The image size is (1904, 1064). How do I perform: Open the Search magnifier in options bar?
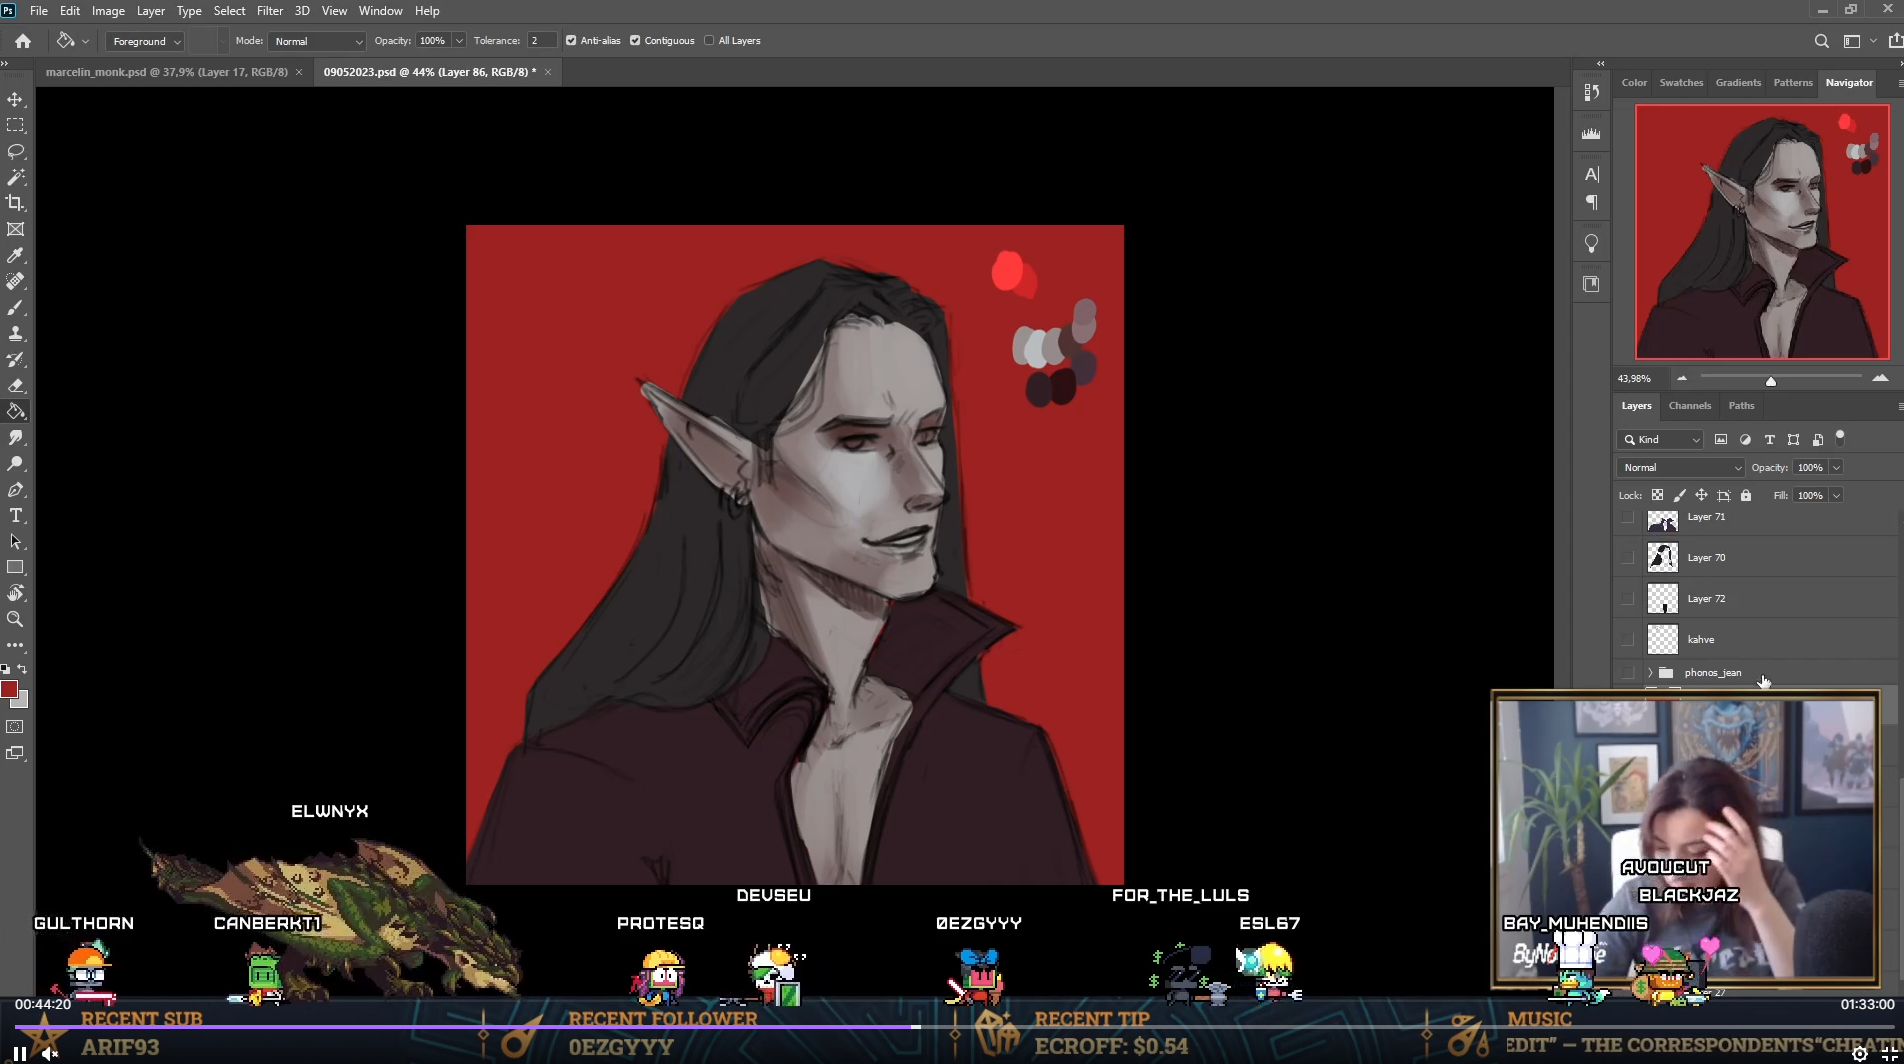(1821, 41)
